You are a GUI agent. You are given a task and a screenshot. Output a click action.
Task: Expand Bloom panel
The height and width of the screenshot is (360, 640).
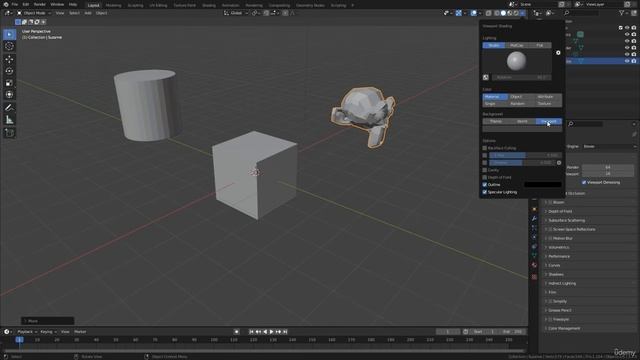tap(558, 202)
